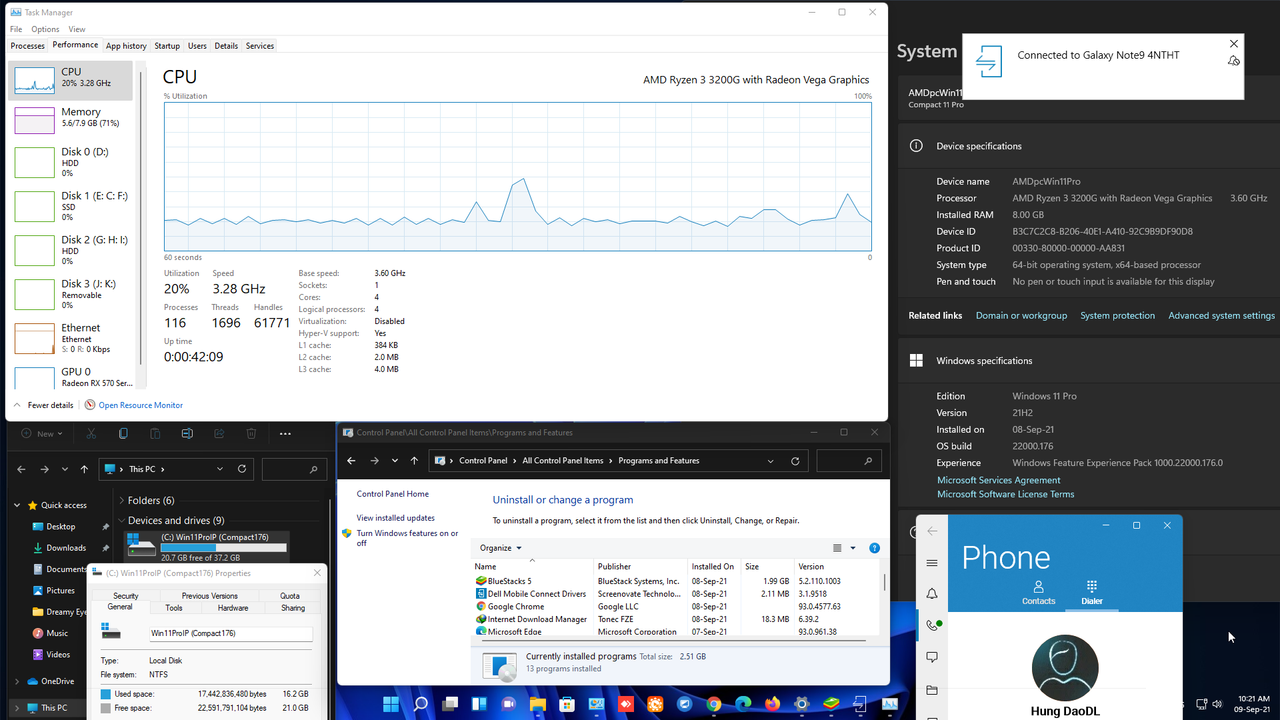Collapse Task Manager with Fewer details
The height and width of the screenshot is (720, 1280).
[x=43, y=405]
